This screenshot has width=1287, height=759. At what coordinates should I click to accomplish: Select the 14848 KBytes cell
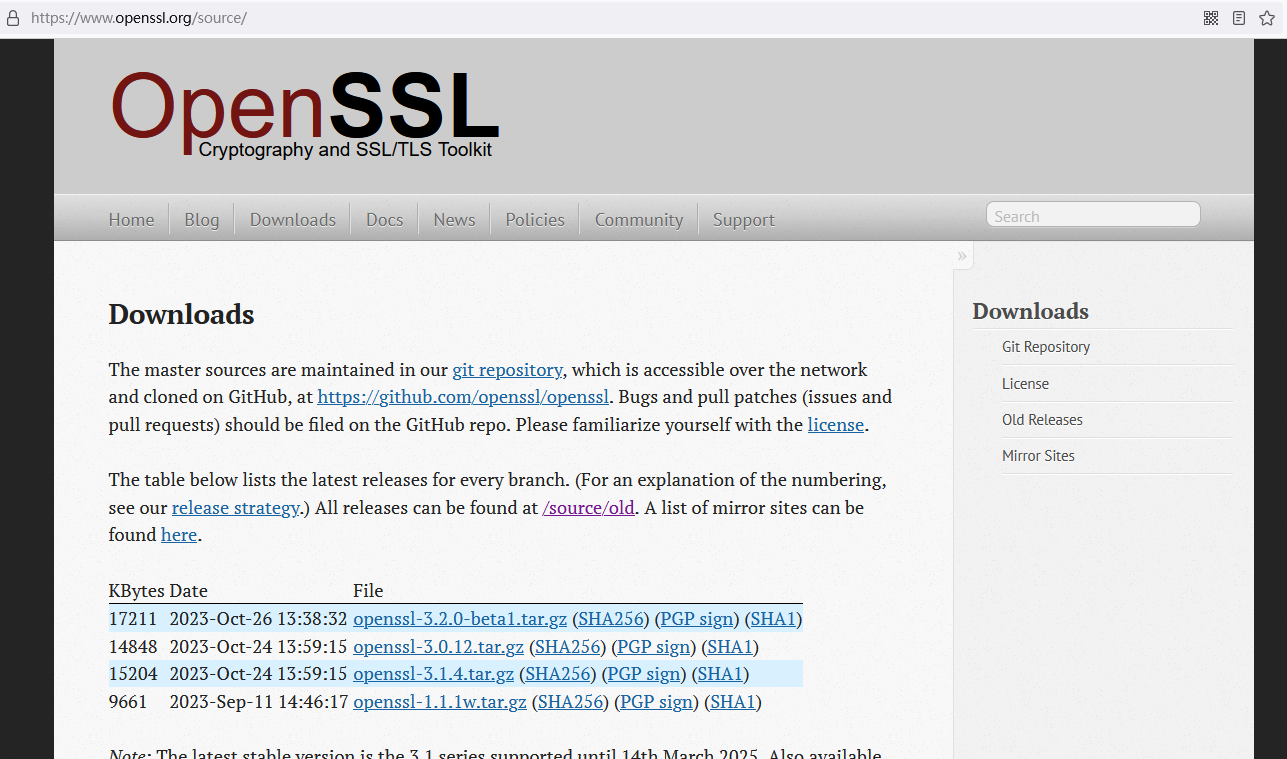[x=133, y=647]
